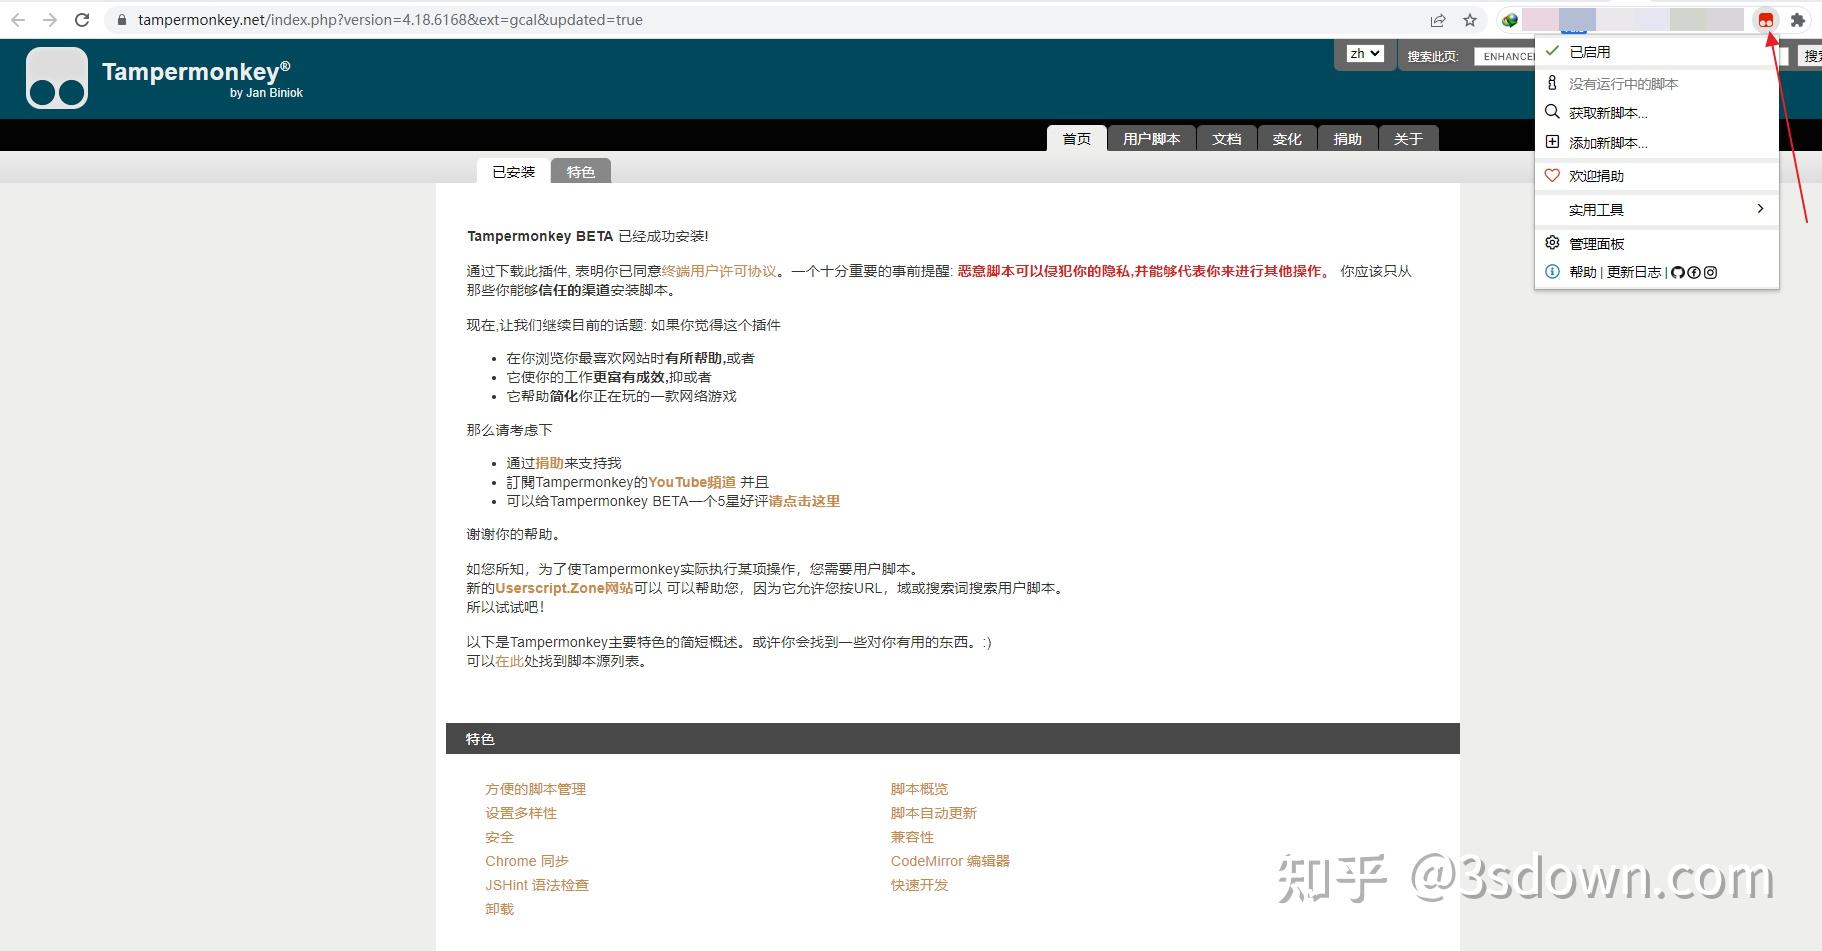
Task: Click the heart icon for 欢迎捐助
Action: [1596, 175]
